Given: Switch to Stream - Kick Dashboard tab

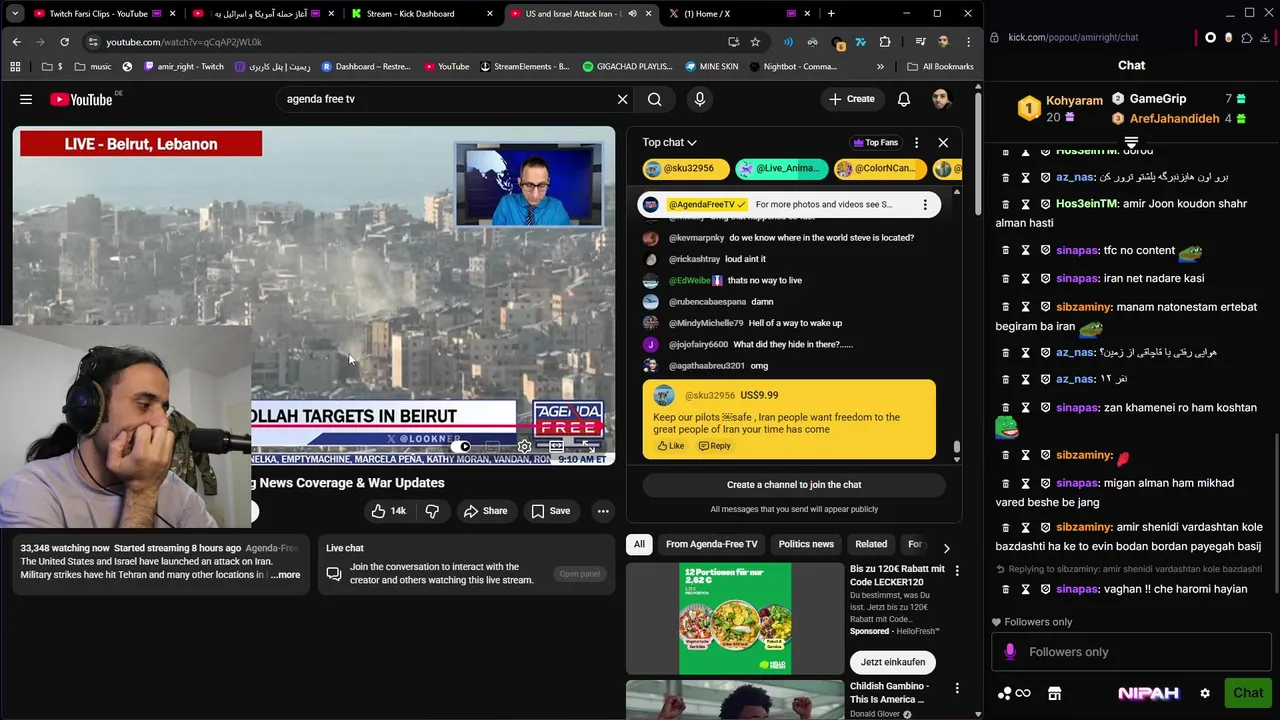Looking at the screenshot, I should 410,14.
